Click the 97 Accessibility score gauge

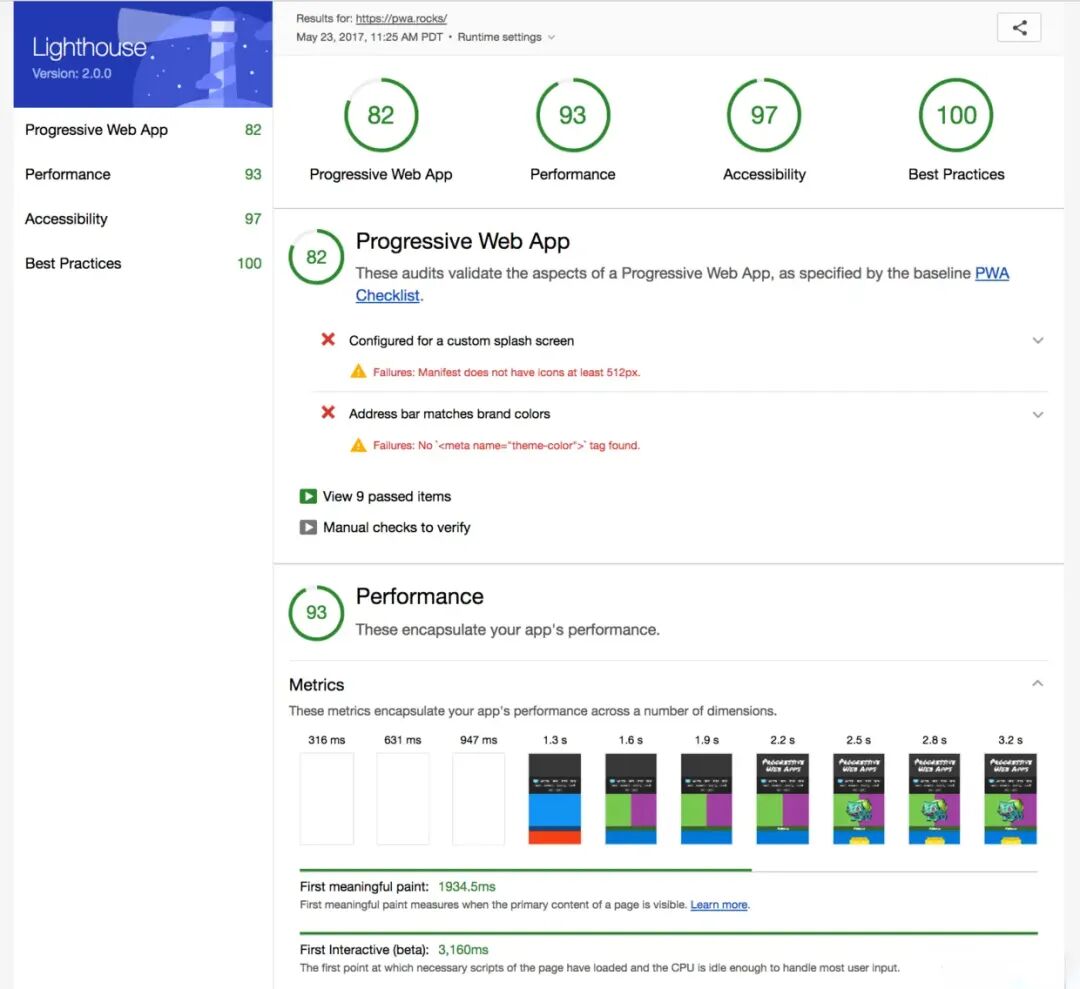point(764,115)
